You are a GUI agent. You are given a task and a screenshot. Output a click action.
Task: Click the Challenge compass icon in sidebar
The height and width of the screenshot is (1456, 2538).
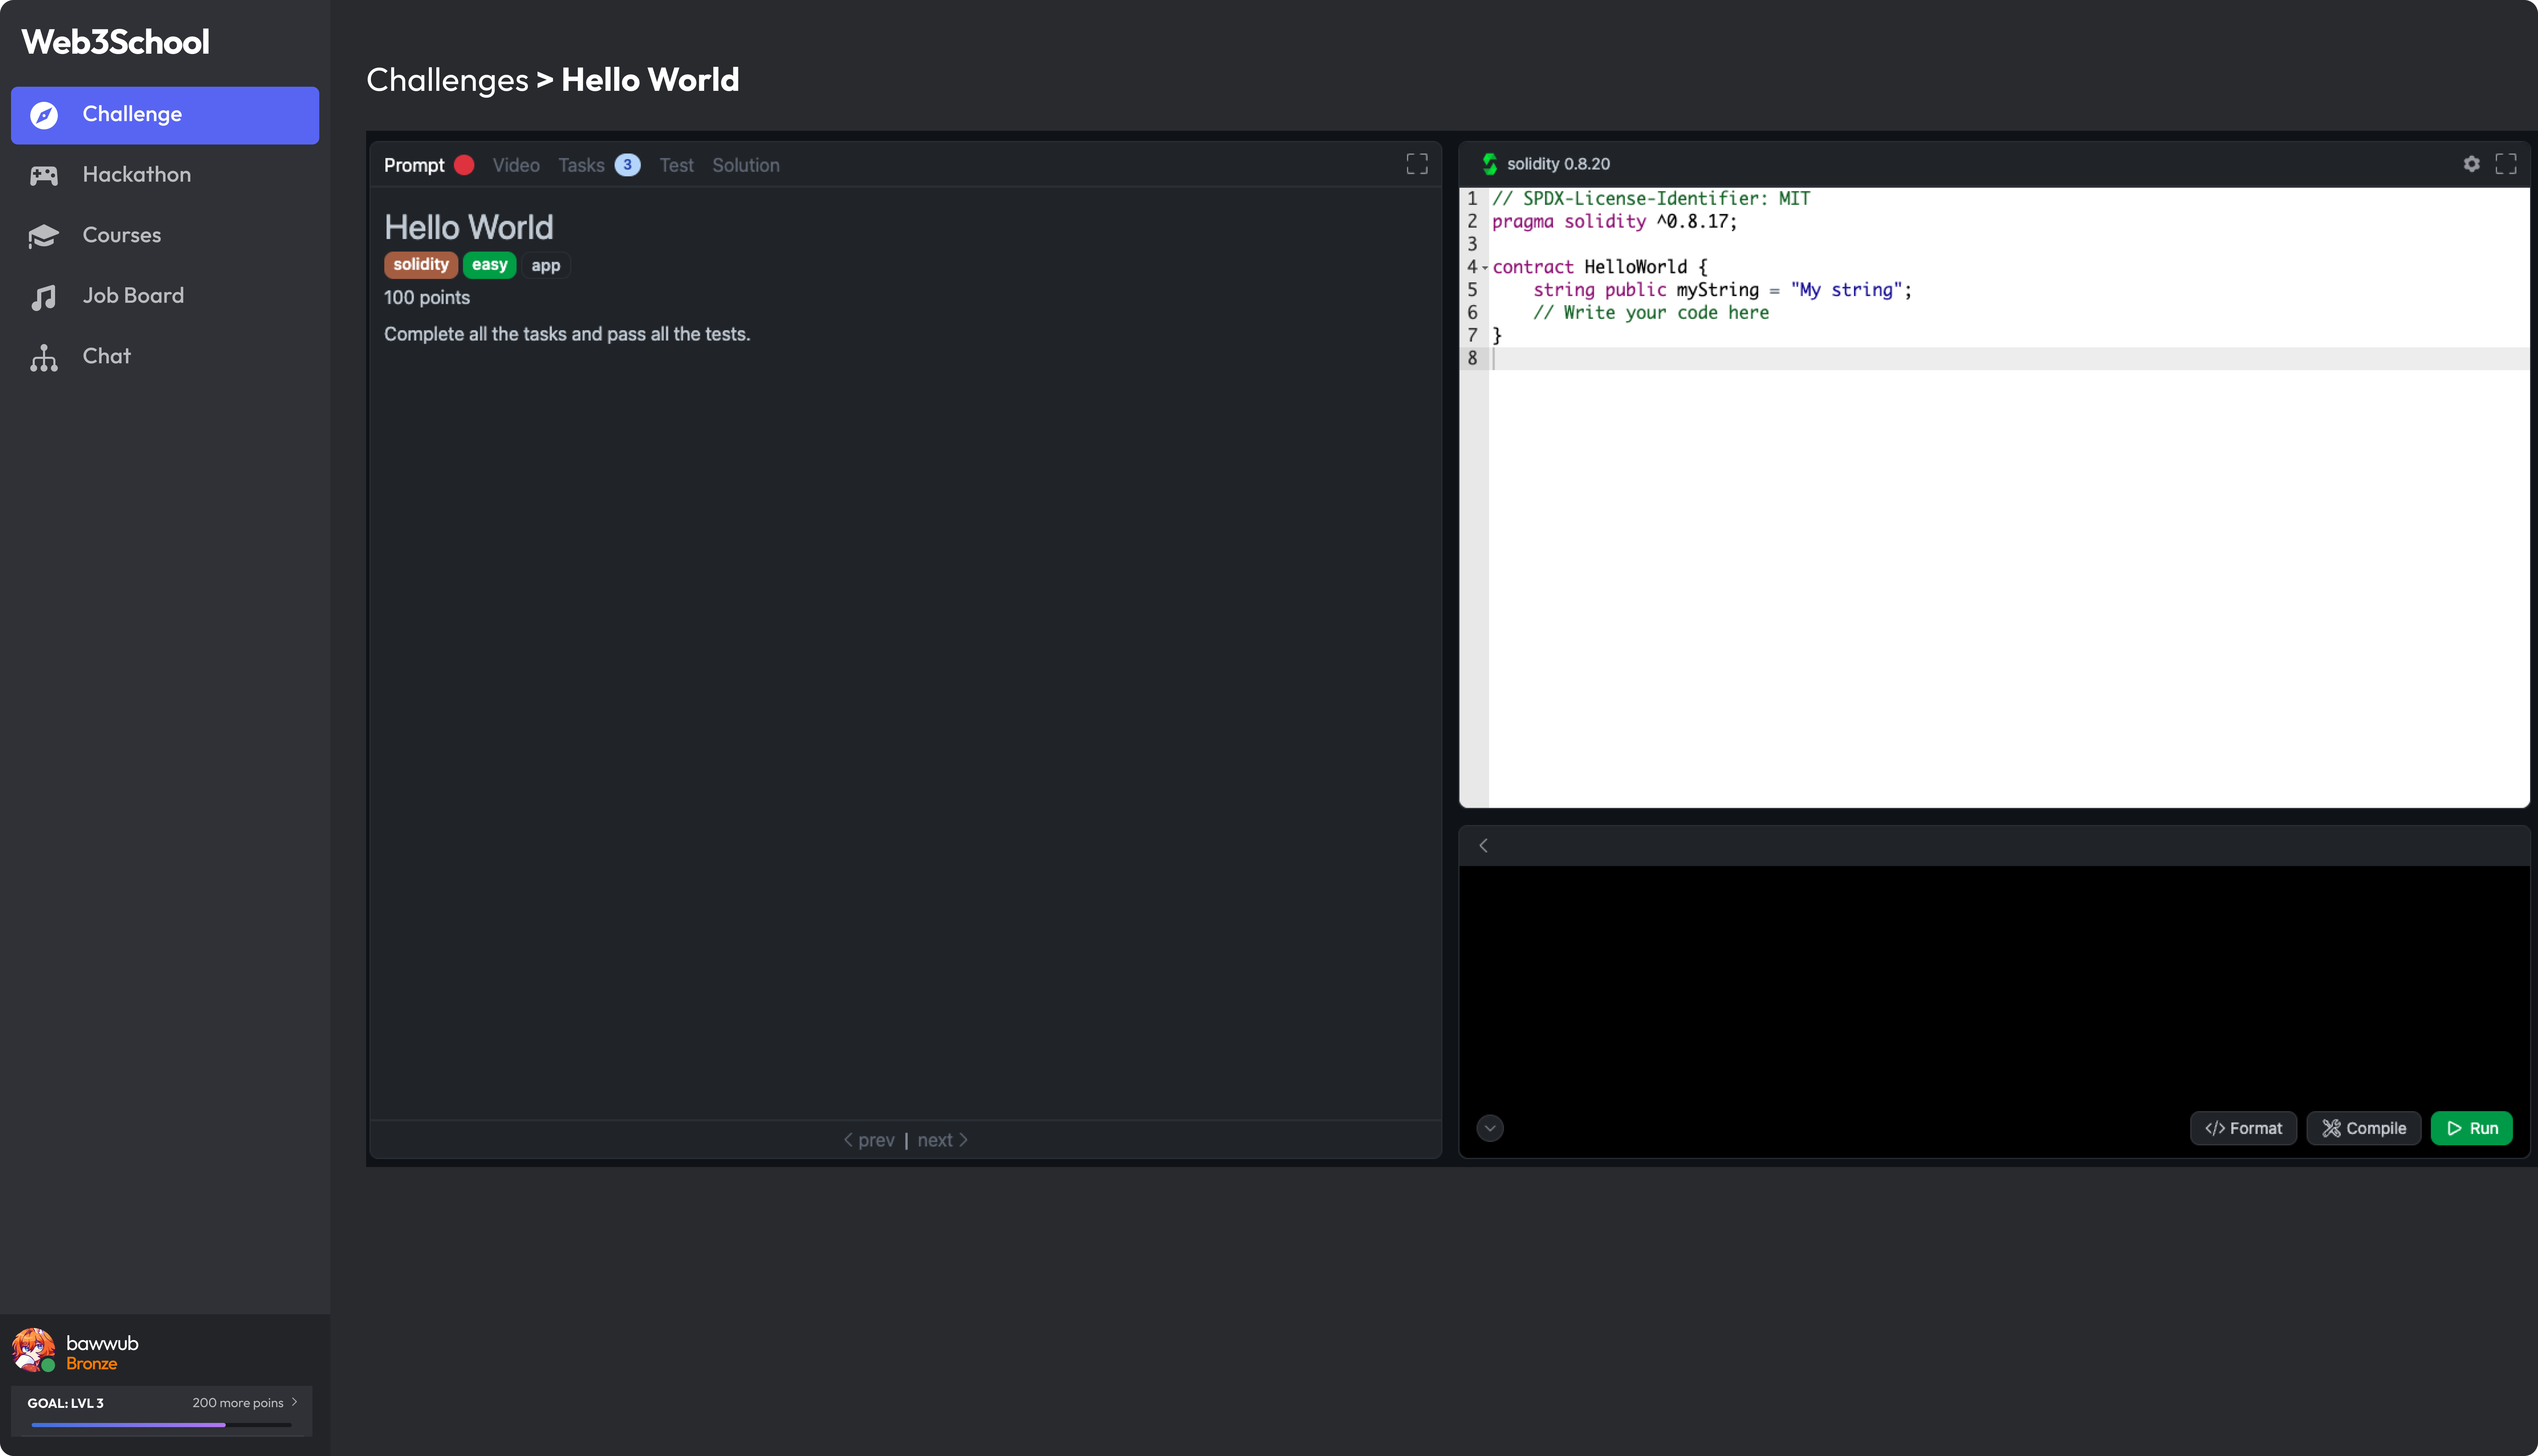point(44,115)
